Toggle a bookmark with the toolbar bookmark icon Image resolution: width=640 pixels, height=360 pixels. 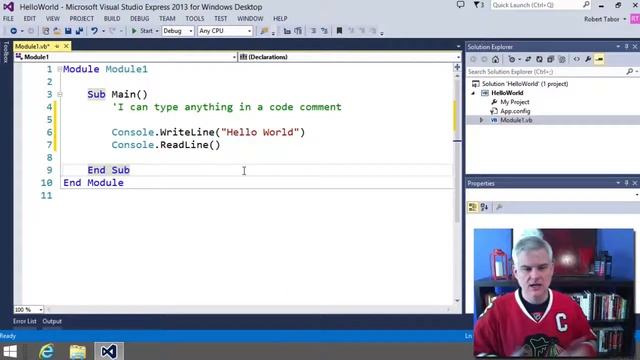click(x=339, y=31)
